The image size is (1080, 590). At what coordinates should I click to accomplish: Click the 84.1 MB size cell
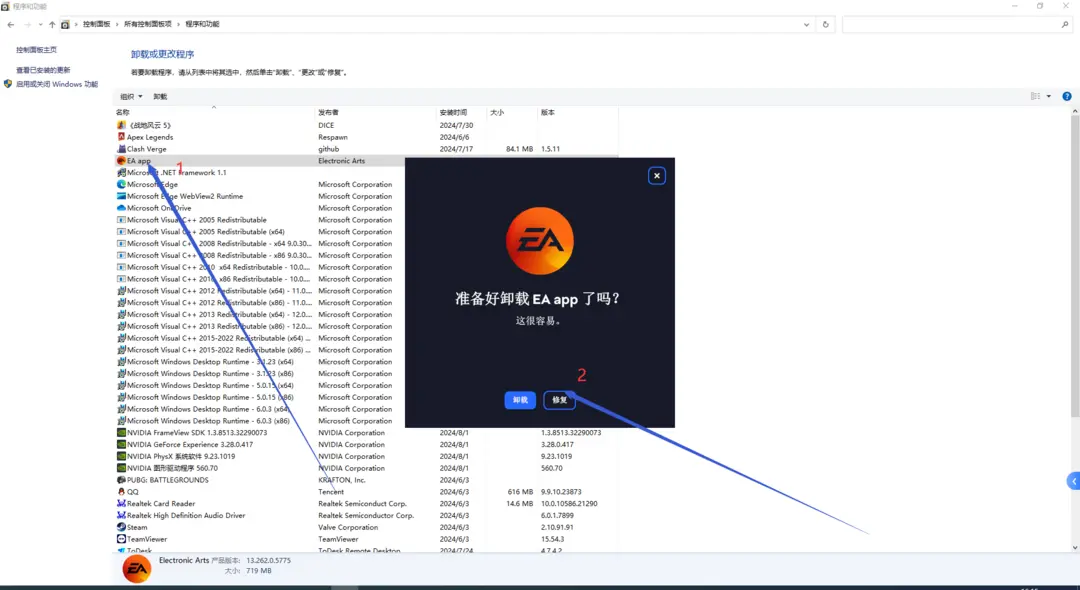[x=519, y=149]
